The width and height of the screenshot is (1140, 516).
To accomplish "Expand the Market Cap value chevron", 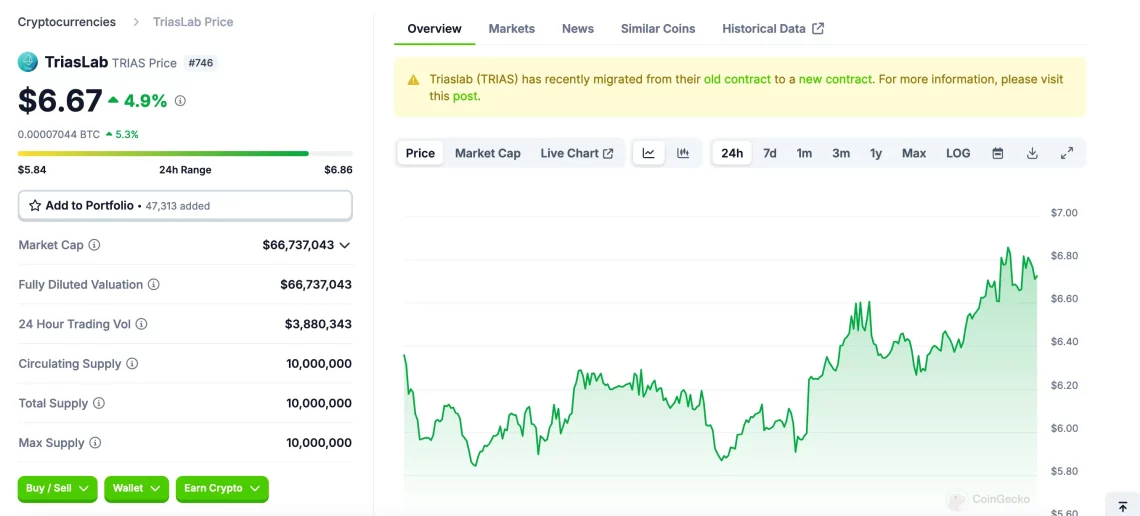I will click(345, 245).
